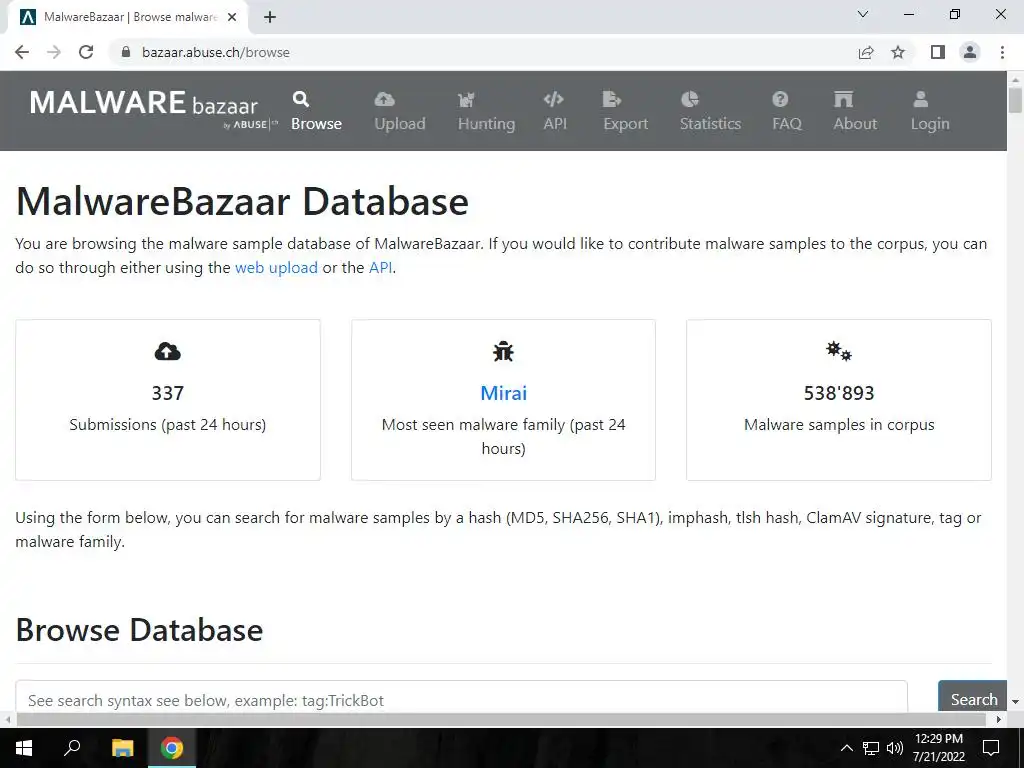The height and width of the screenshot is (768, 1024).
Task: Open the volume speaker tray icon
Action: (x=895, y=748)
